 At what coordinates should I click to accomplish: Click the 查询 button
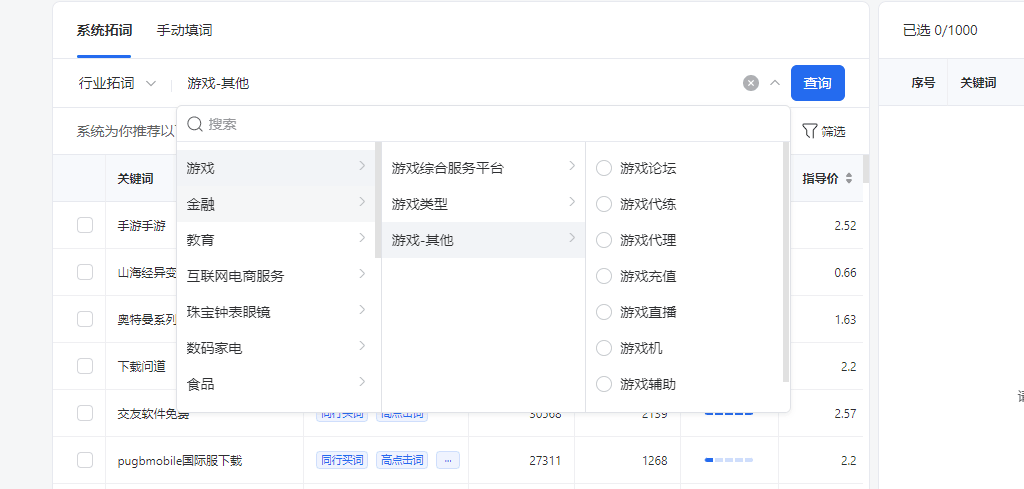point(818,83)
